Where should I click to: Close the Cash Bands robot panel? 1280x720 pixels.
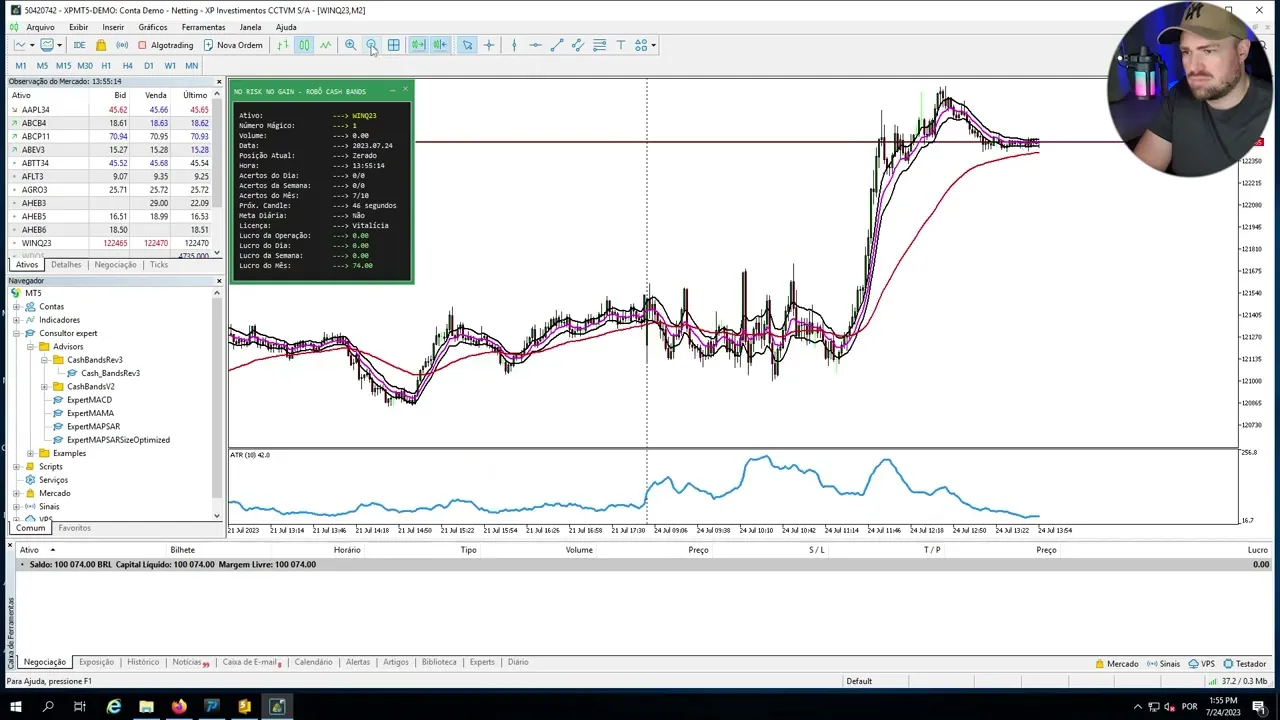pyautogui.click(x=405, y=90)
